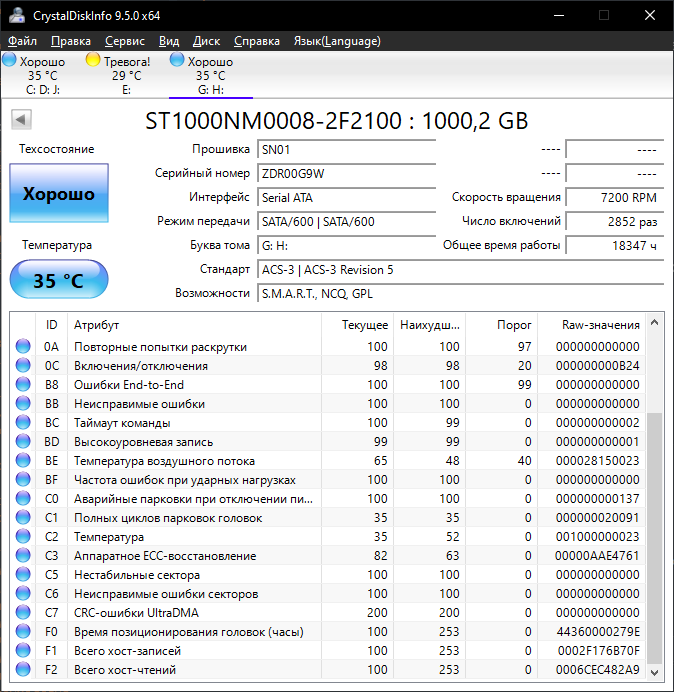Click status orb of attribute C7 row
Viewport: 674px width, 692px height.
click(23, 612)
